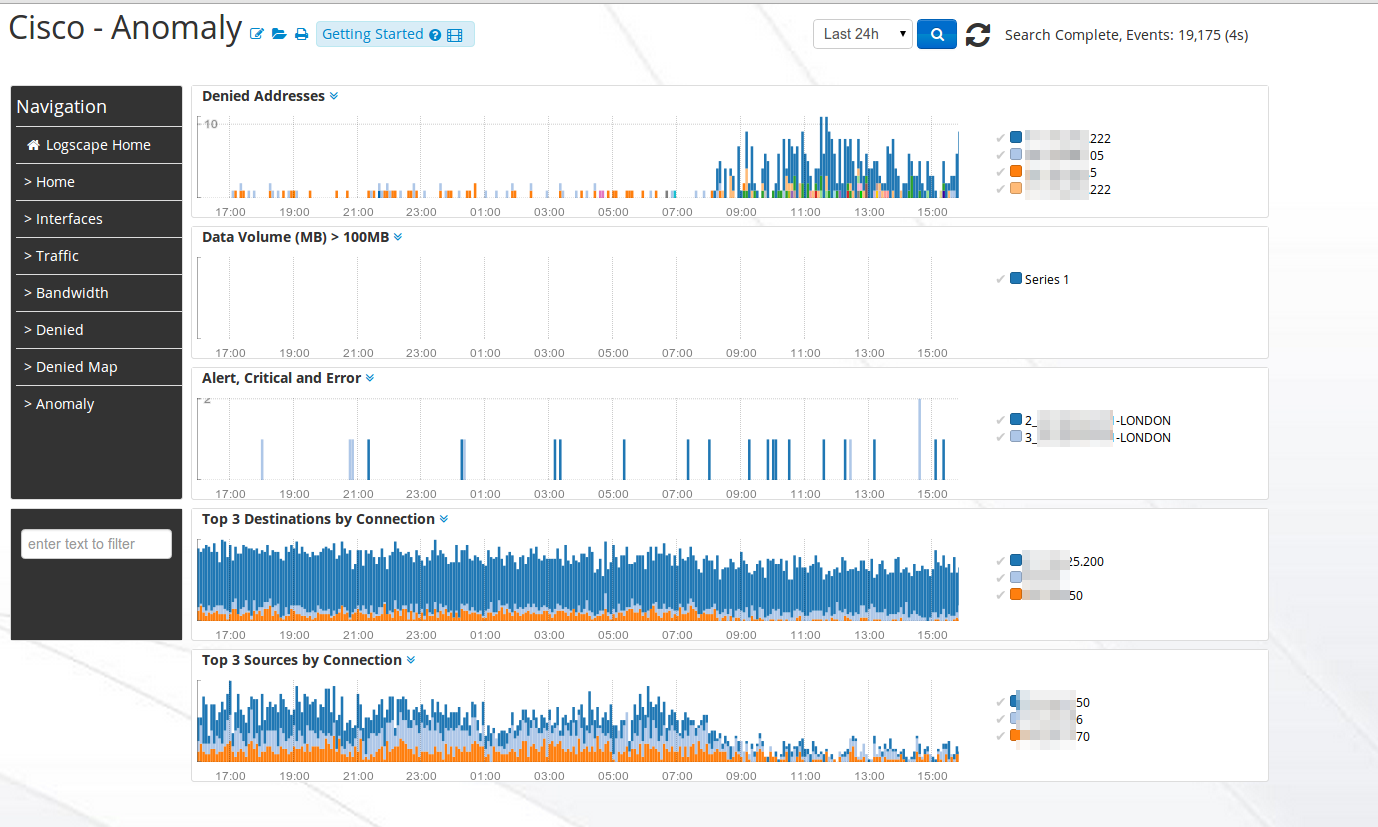Click the edit workspace pencil icon

click(257, 35)
